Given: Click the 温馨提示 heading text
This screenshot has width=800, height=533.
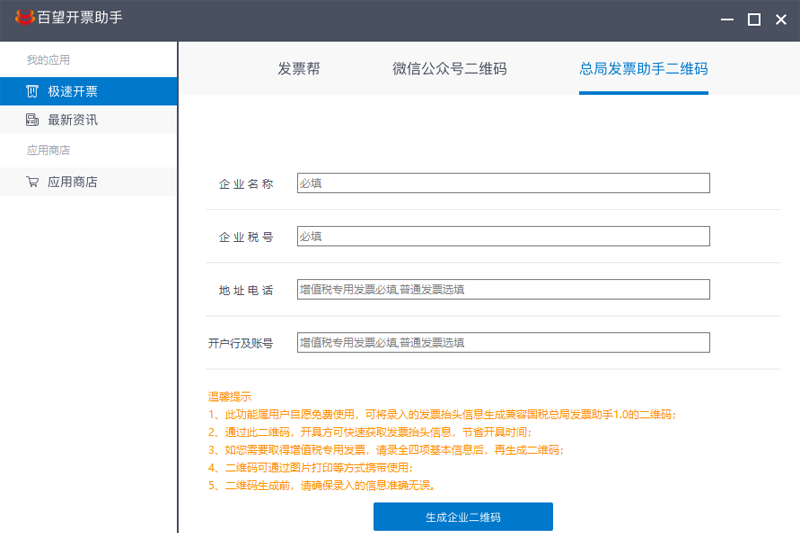Looking at the screenshot, I should pyautogui.click(x=230, y=396).
